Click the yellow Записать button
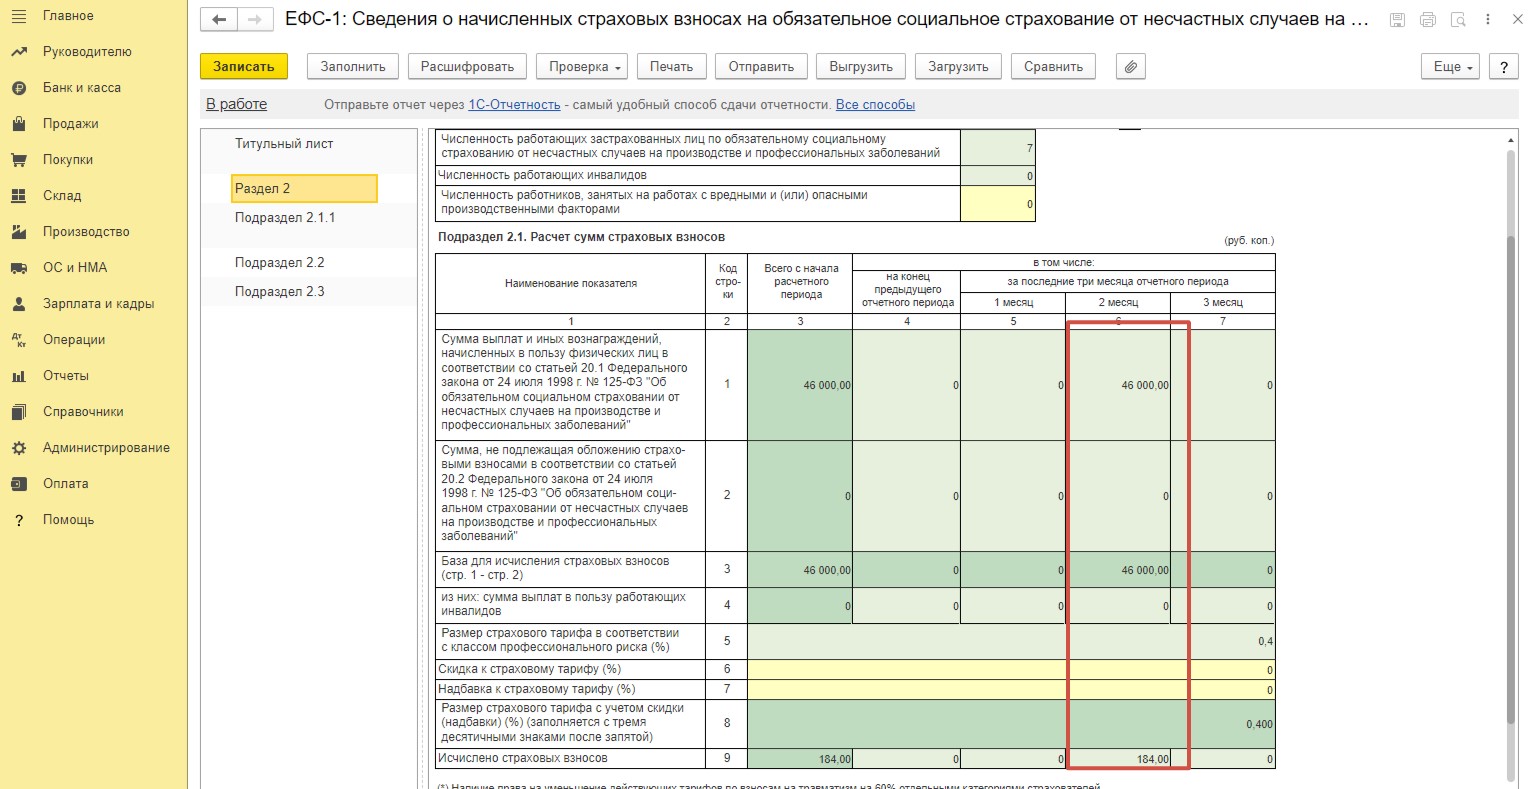 pyautogui.click(x=244, y=67)
